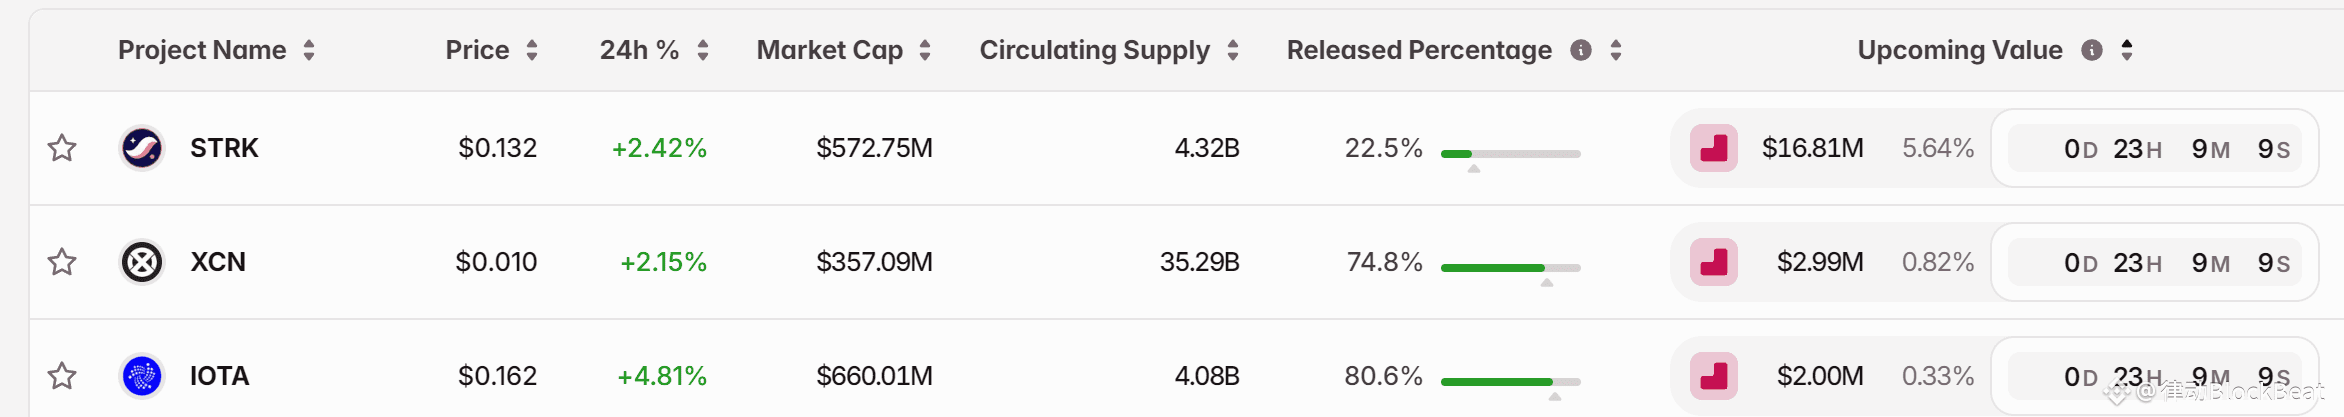Click the STRK token logo icon
2344x417 pixels.
click(x=142, y=148)
